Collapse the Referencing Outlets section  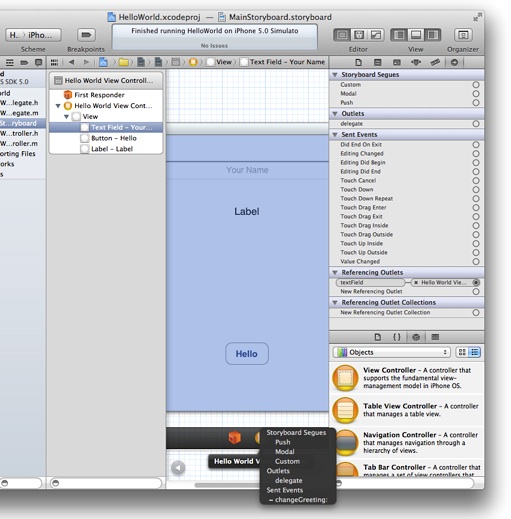335,273
